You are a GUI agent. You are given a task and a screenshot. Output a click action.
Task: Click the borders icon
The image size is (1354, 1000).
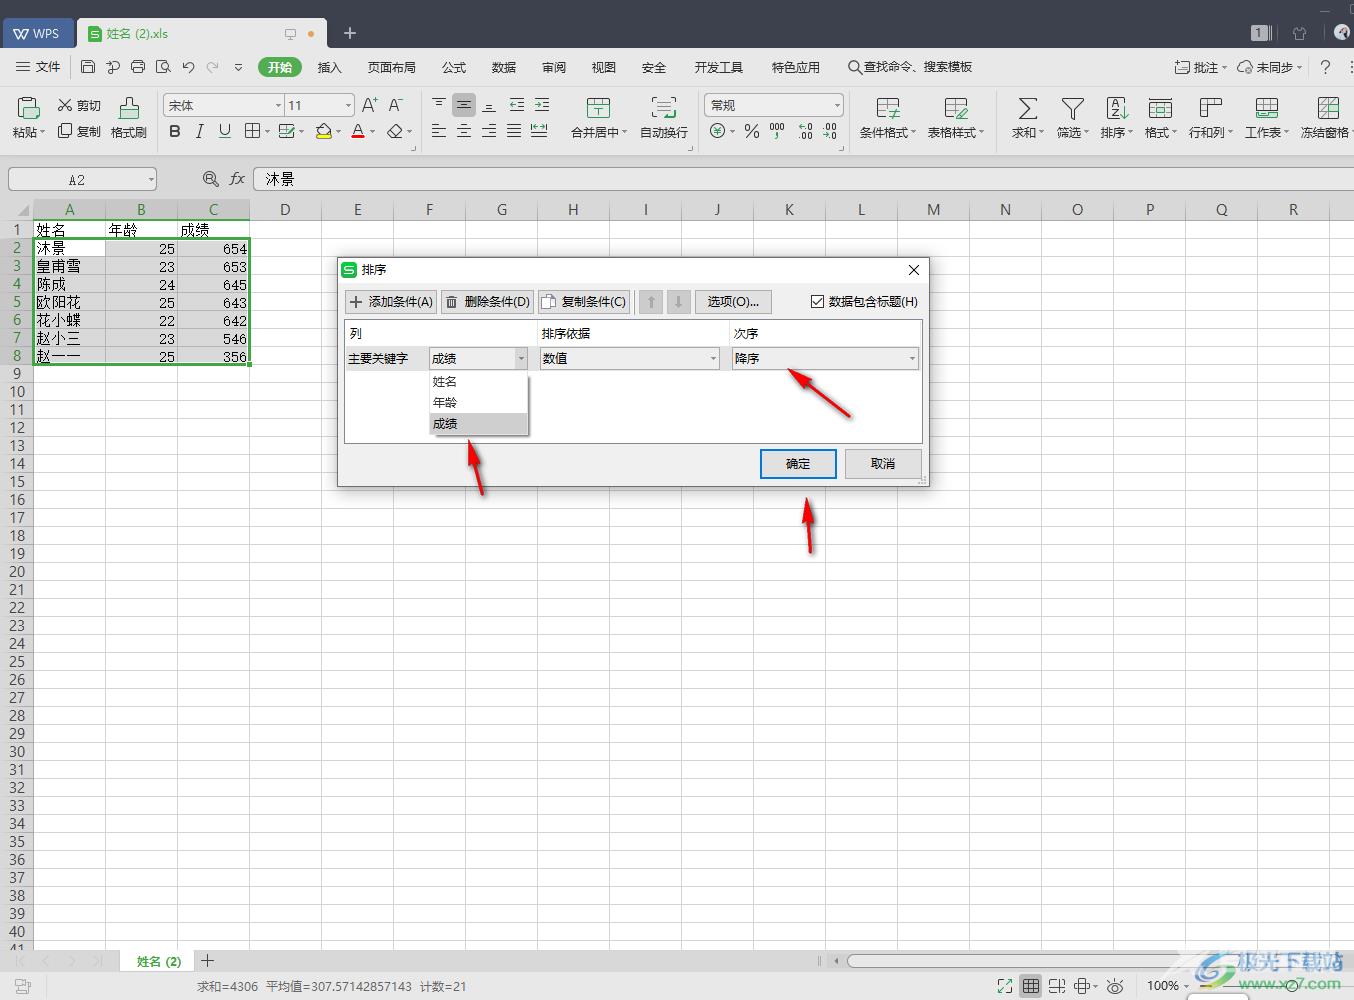252,131
